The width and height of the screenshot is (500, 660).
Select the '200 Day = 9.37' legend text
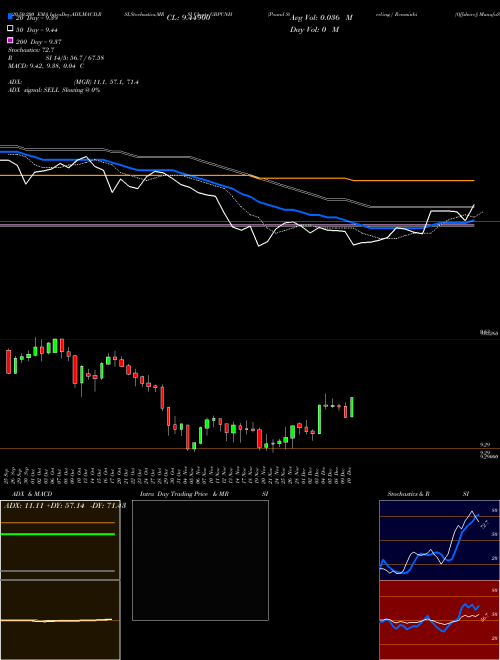pyautogui.click(x=39, y=42)
